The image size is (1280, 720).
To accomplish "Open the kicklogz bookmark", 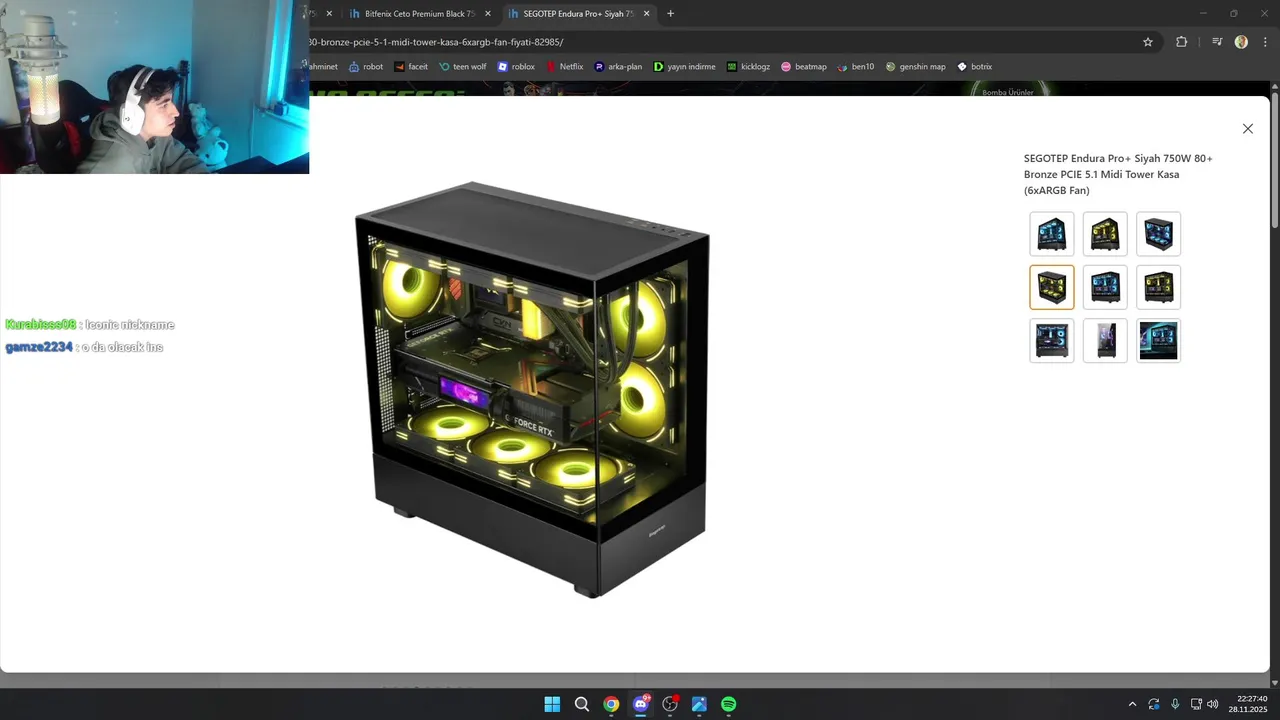I will 748,67.
